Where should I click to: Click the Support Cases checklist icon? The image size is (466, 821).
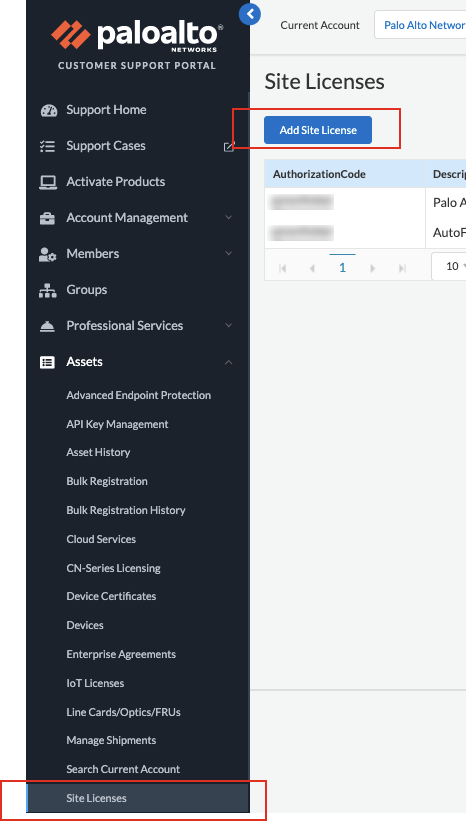[x=48, y=146]
